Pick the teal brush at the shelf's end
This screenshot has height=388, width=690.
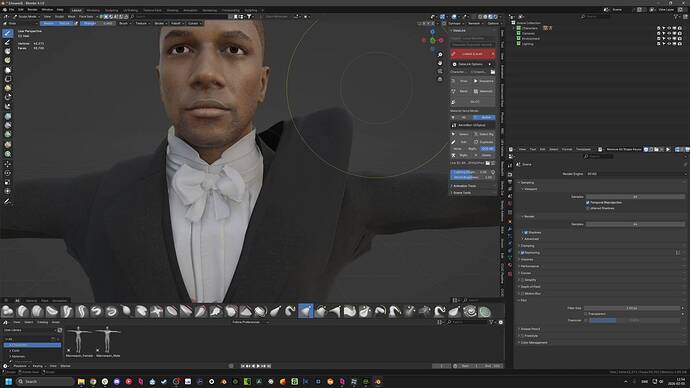(484, 311)
